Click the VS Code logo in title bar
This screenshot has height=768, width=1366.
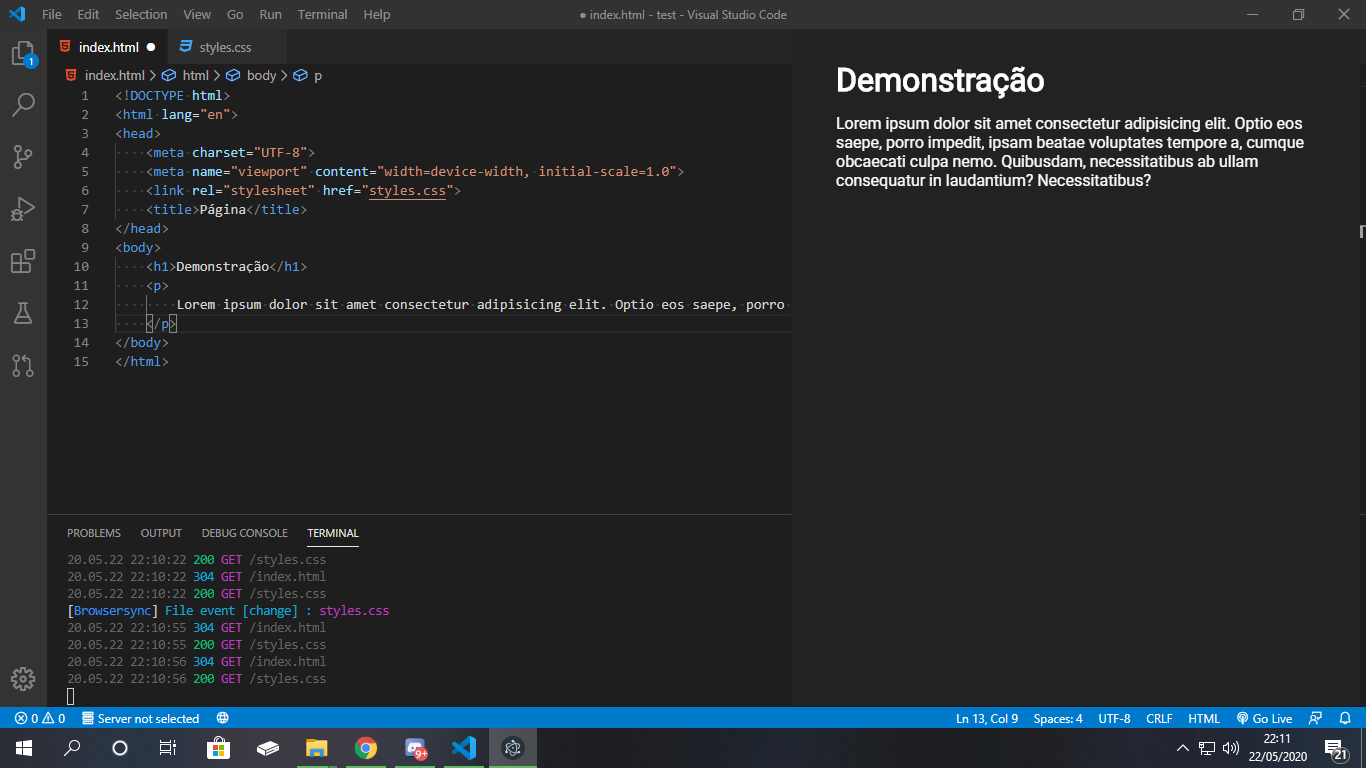tap(17, 14)
